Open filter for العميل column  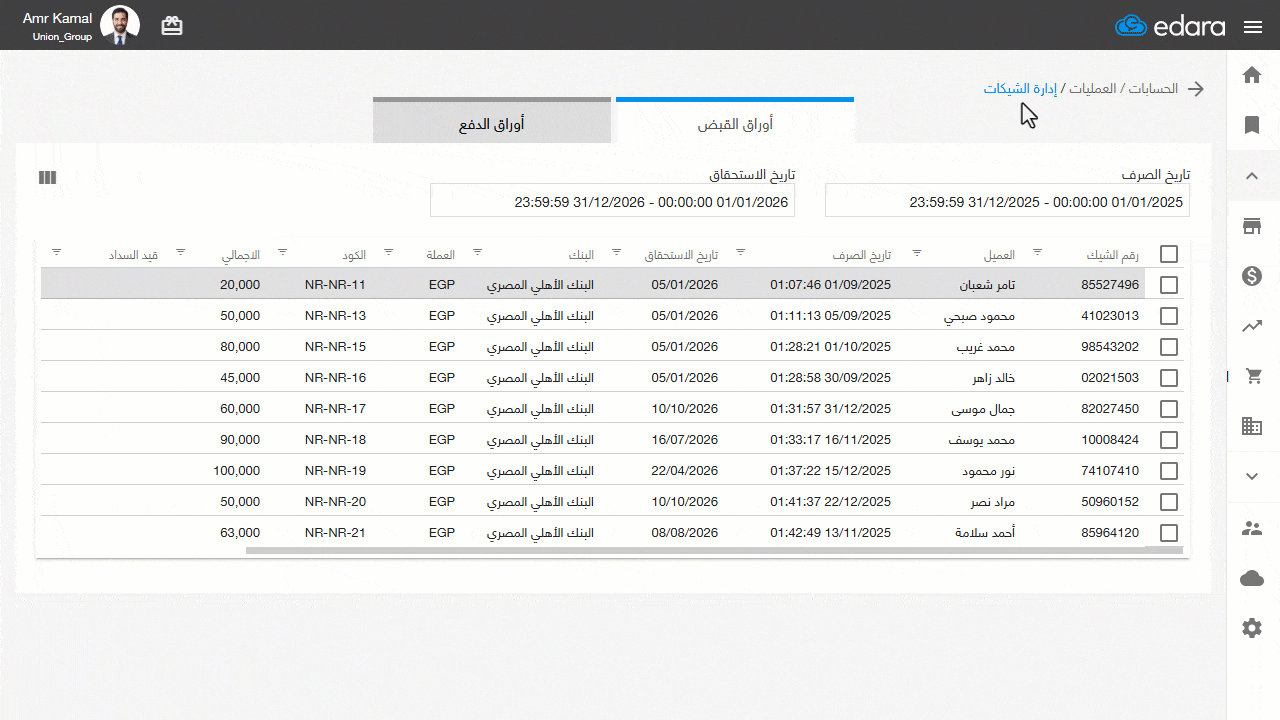click(917, 252)
